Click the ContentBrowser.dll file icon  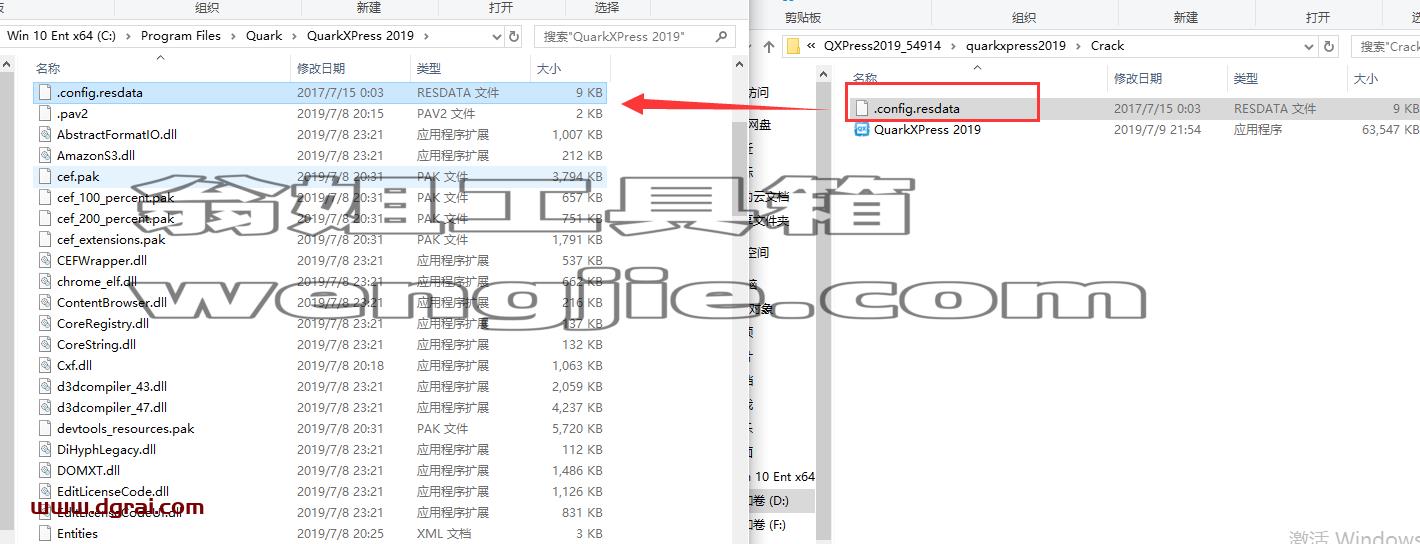tap(45, 302)
